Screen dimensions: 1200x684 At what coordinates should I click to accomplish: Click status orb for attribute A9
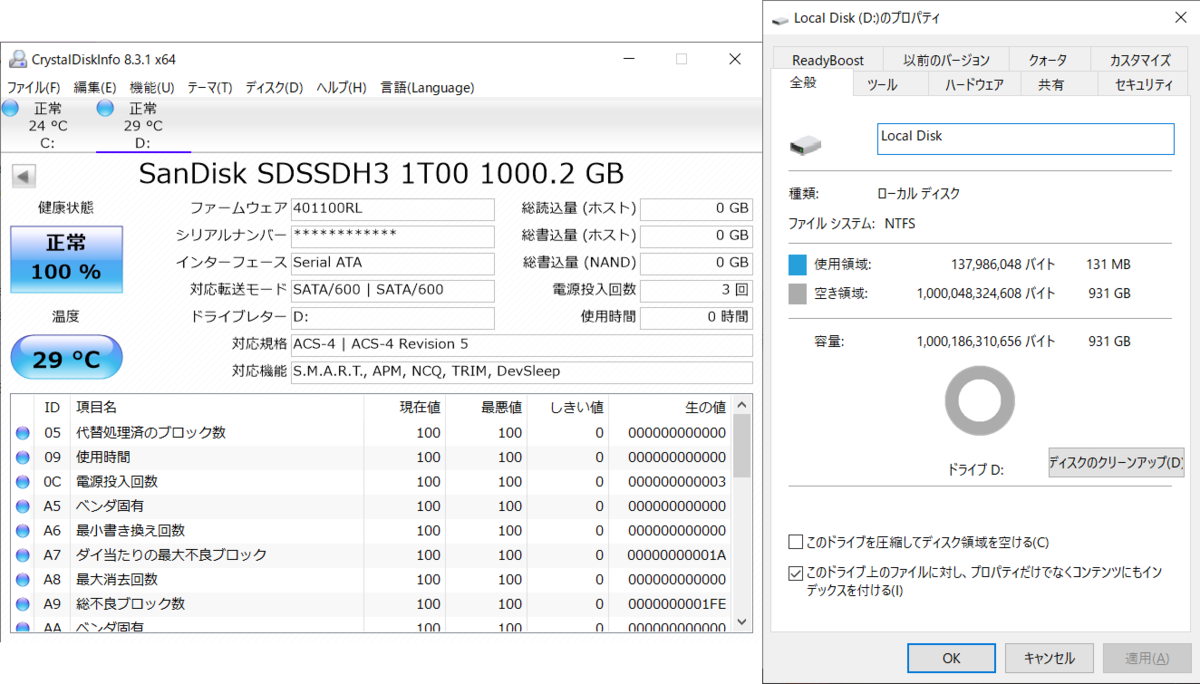coord(22,604)
